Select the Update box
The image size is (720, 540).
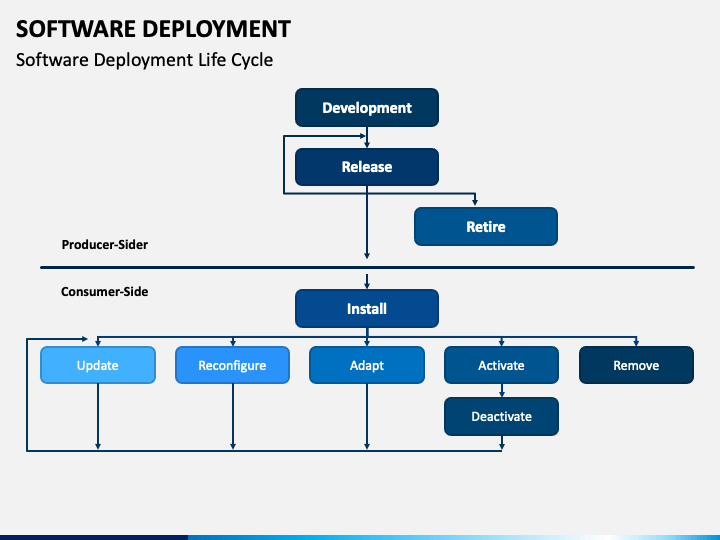point(98,365)
